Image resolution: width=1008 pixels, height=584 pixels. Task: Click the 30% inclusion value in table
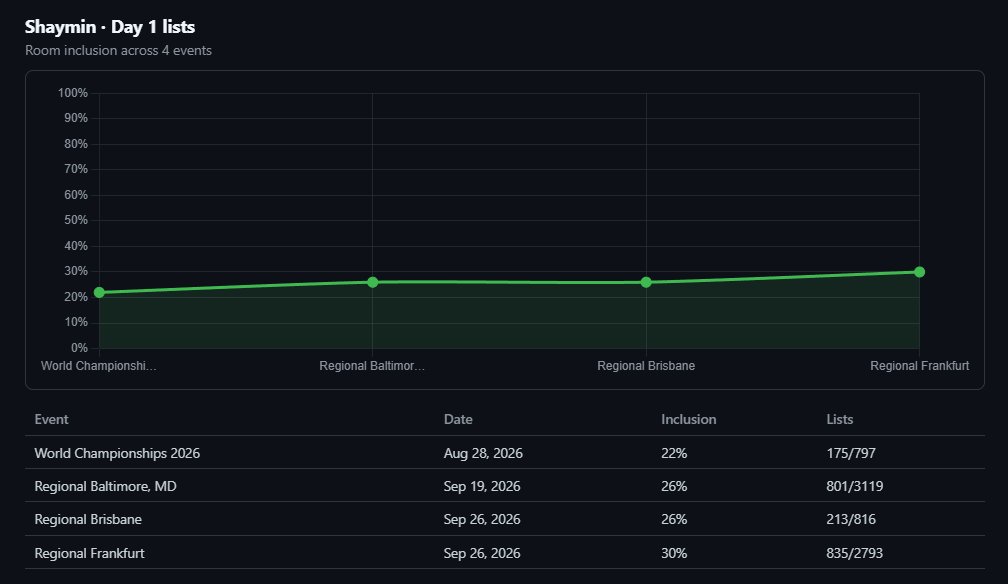674,553
